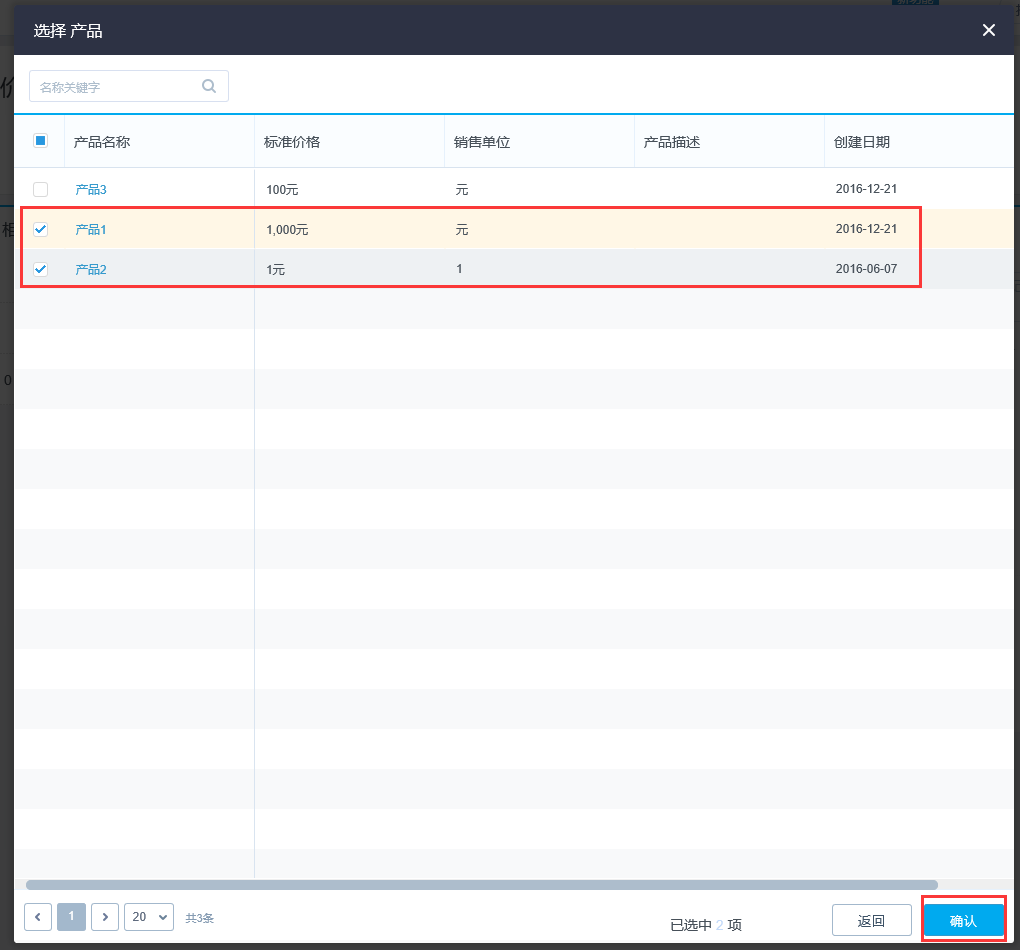Confirm selection with 确认 button
This screenshot has width=1020, height=950.
(964, 920)
